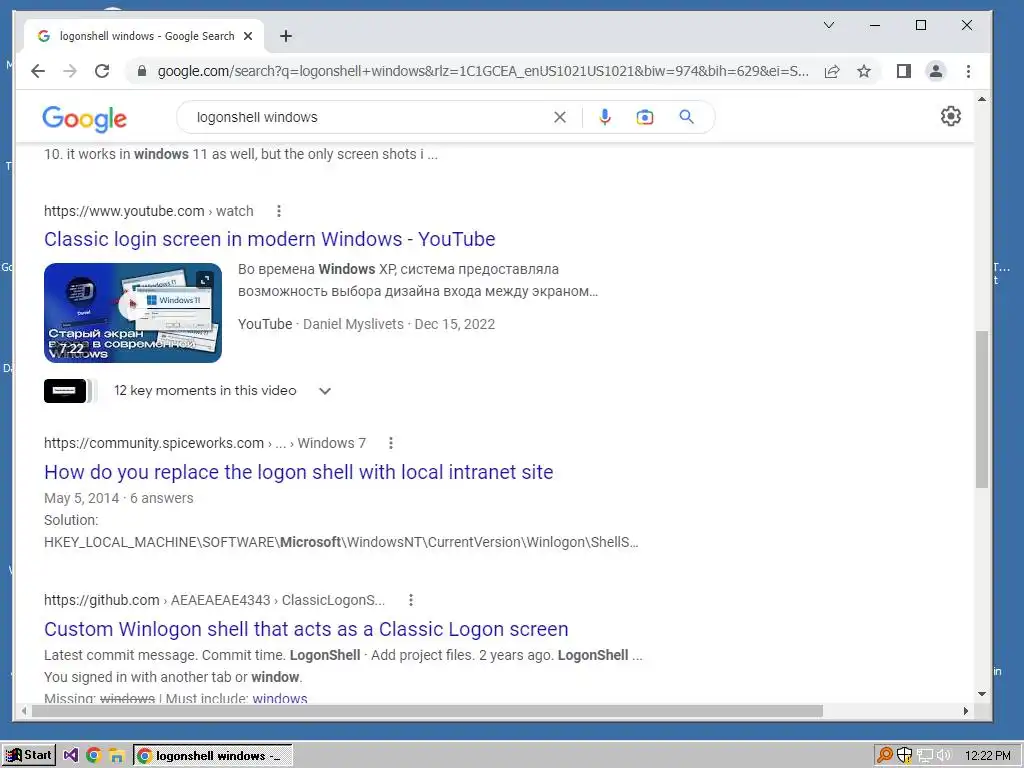Open How do you replace the logon shell link
Image resolution: width=1024 pixels, height=768 pixels.
point(298,472)
